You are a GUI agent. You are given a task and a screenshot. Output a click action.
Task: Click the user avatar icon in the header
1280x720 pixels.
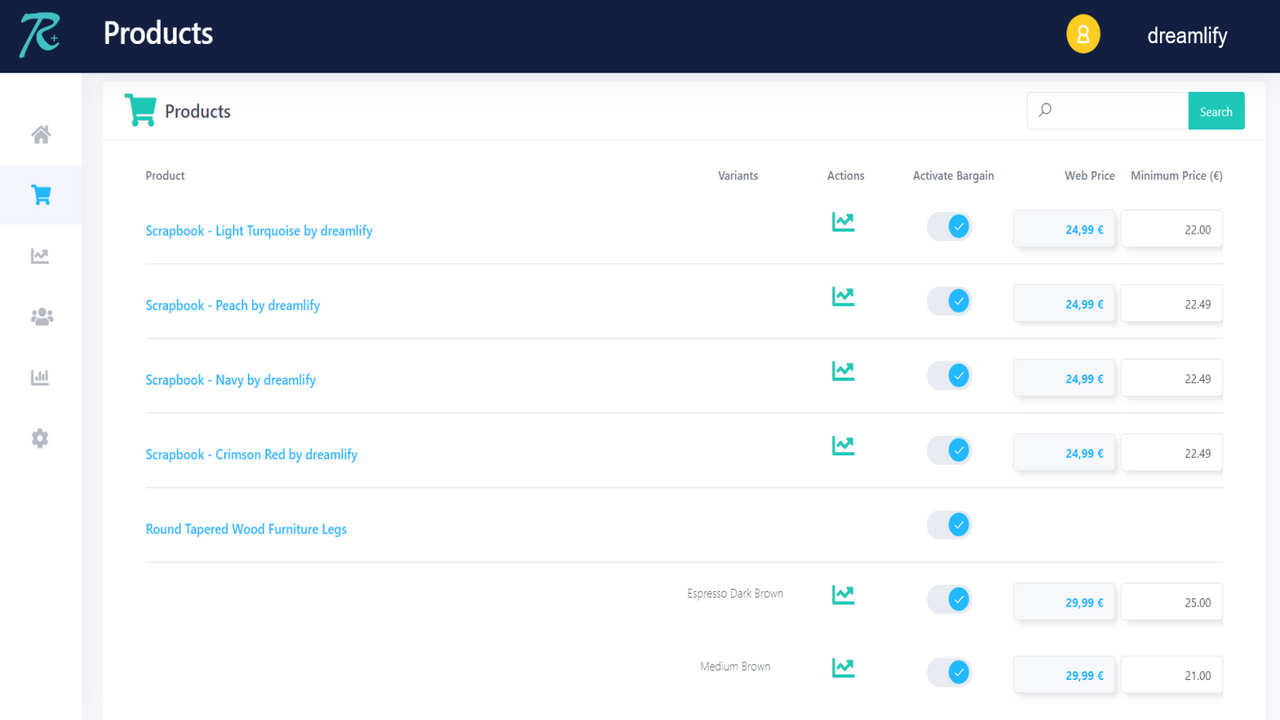click(x=1082, y=33)
